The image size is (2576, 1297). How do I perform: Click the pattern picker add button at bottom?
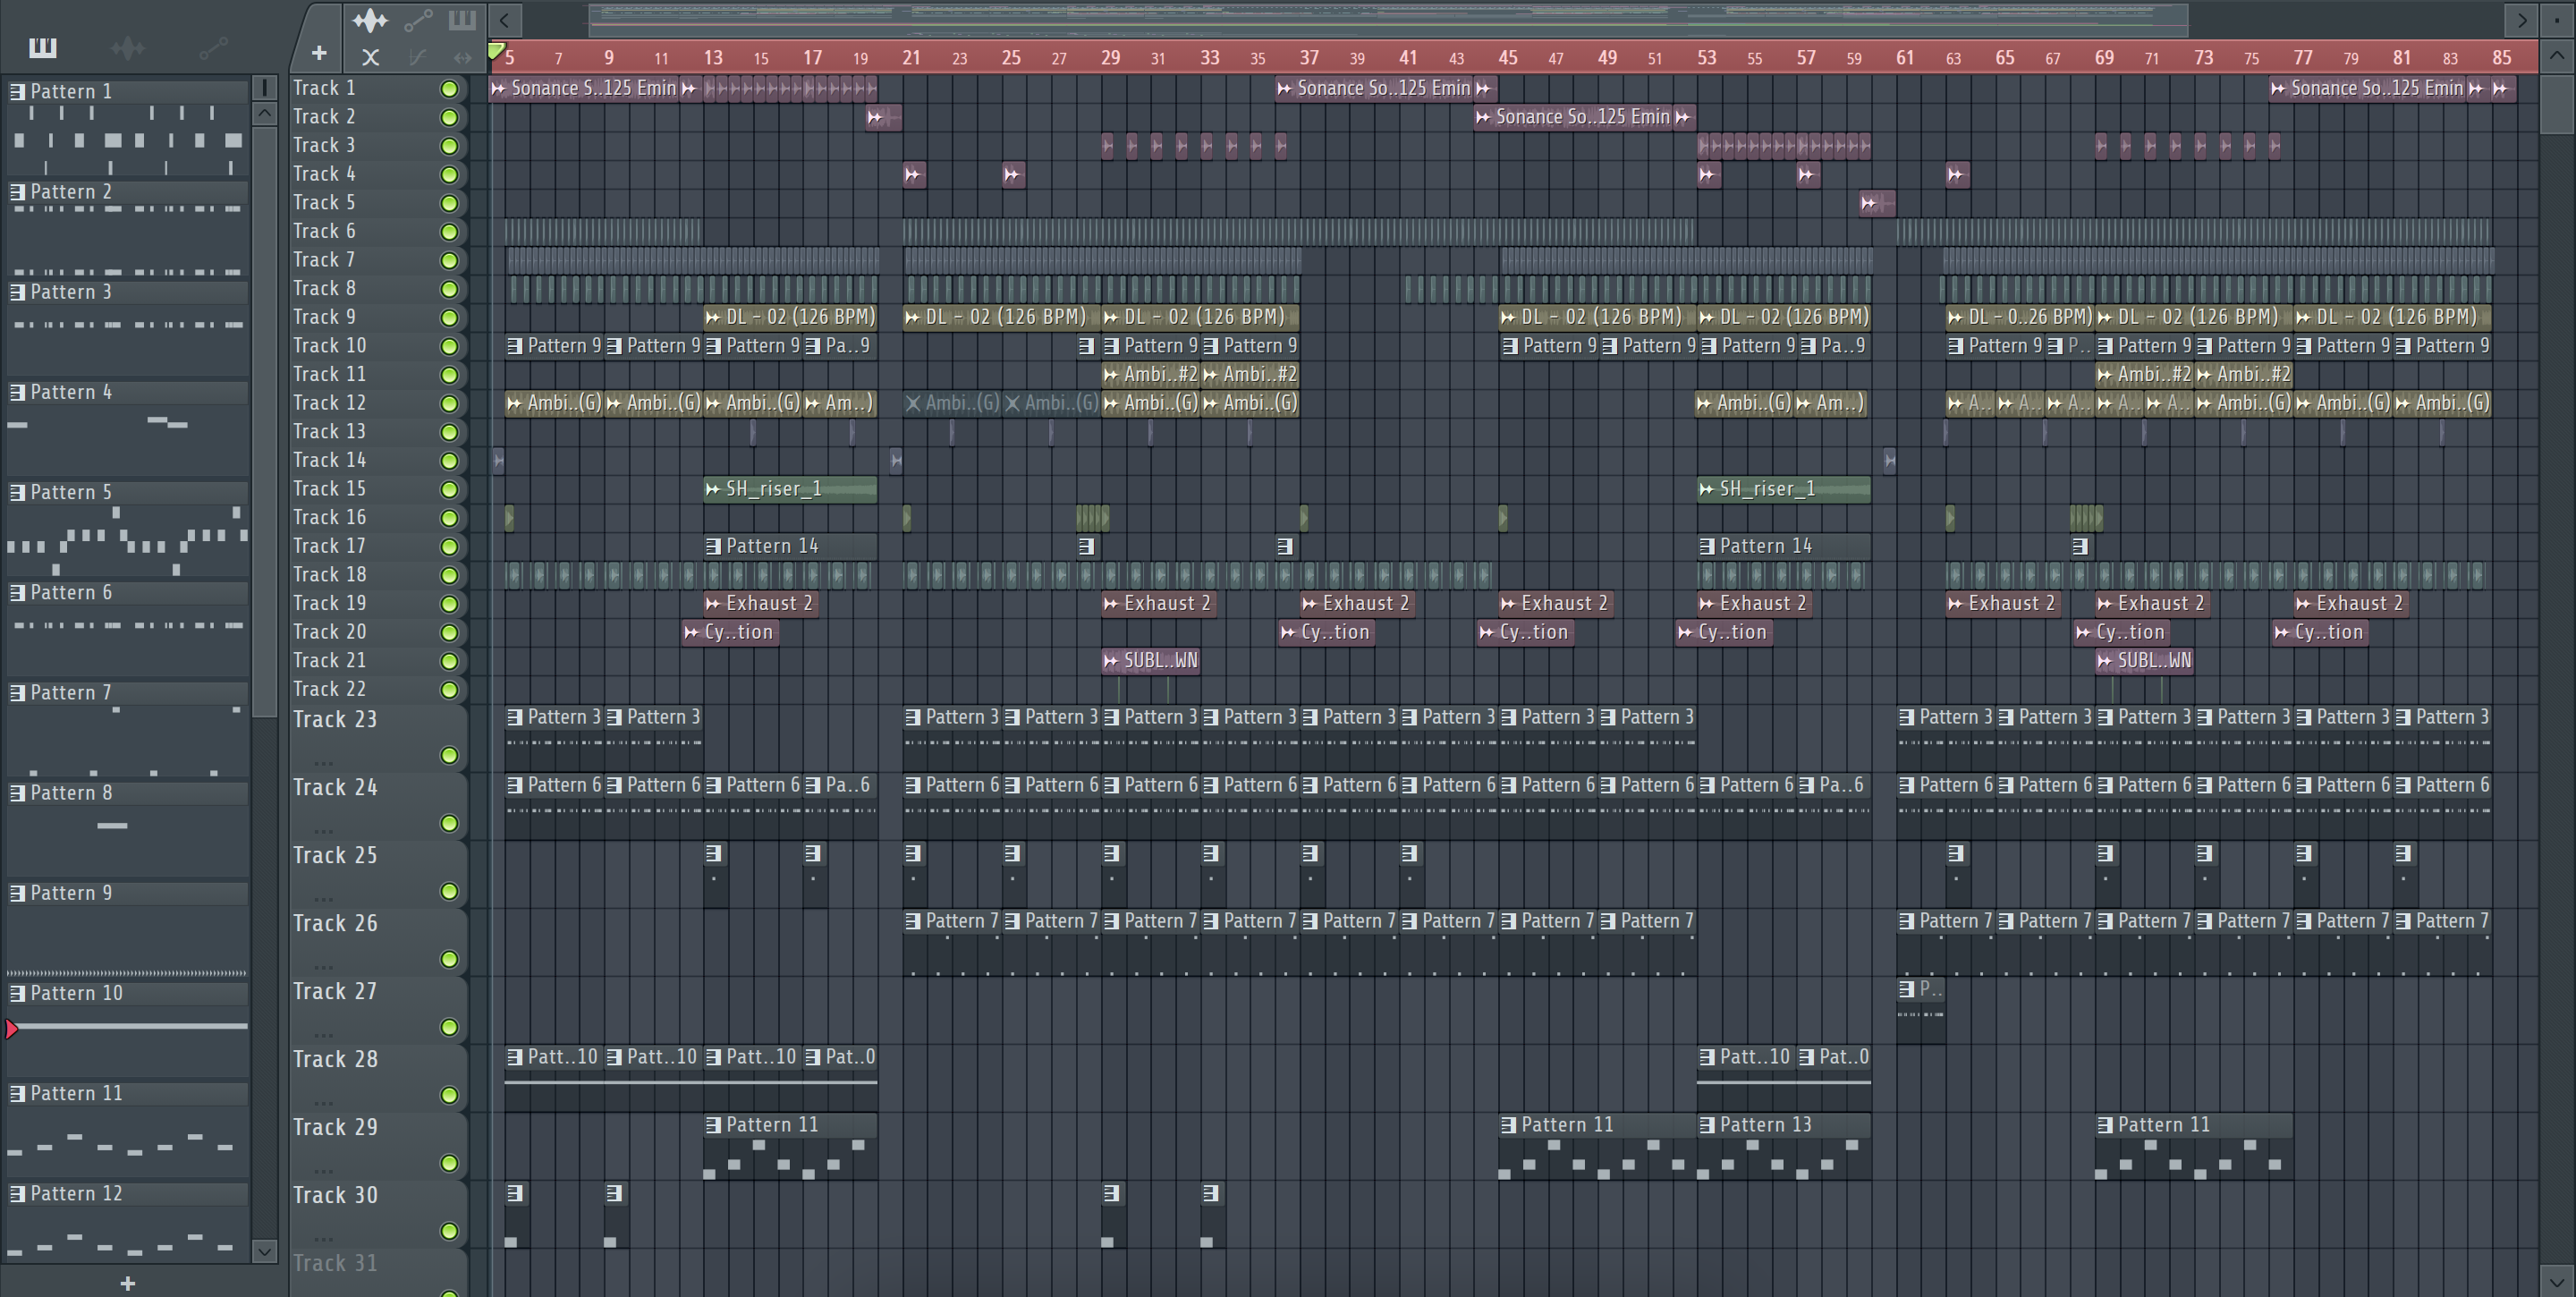[x=127, y=1283]
